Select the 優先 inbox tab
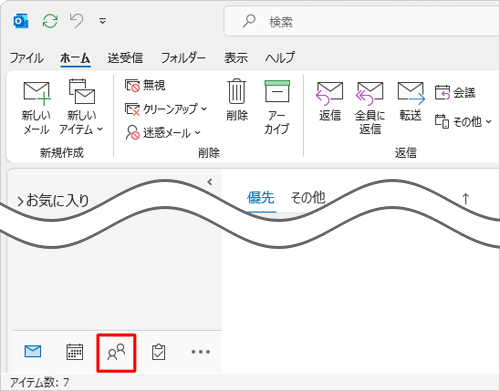Screen dimensions: 500x391 [261, 198]
